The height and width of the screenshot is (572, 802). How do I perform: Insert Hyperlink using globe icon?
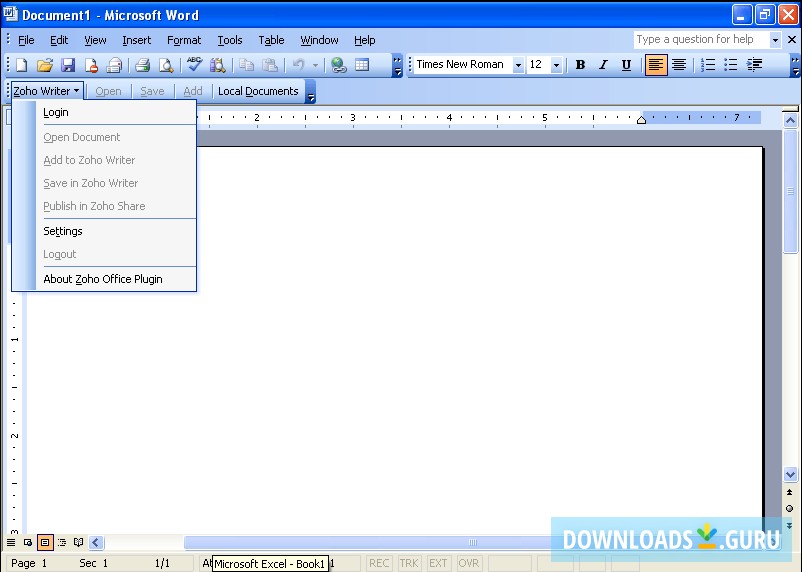click(338, 65)
